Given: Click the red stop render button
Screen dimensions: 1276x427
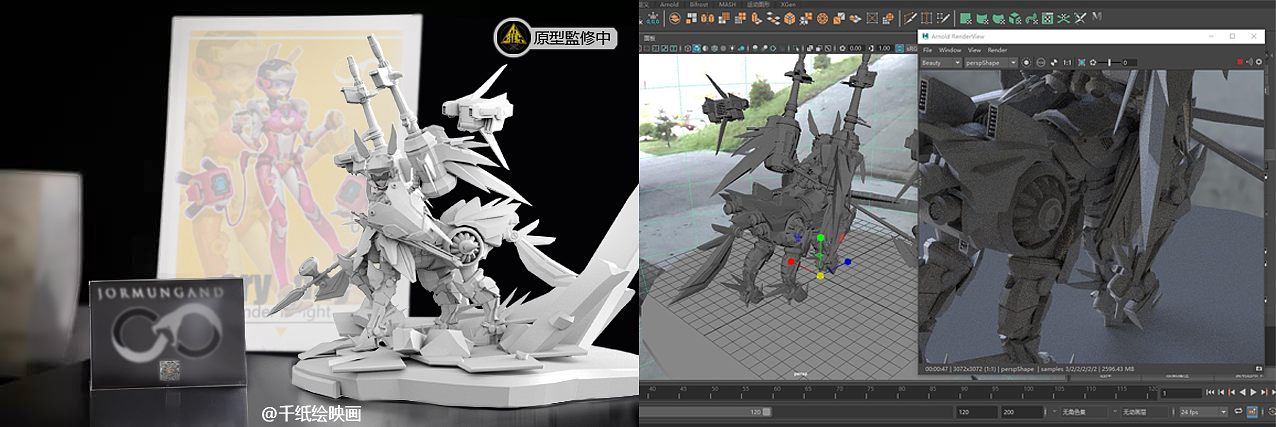Looking at the screenshot, I should pyautogui.click(x=1240, y=62).
